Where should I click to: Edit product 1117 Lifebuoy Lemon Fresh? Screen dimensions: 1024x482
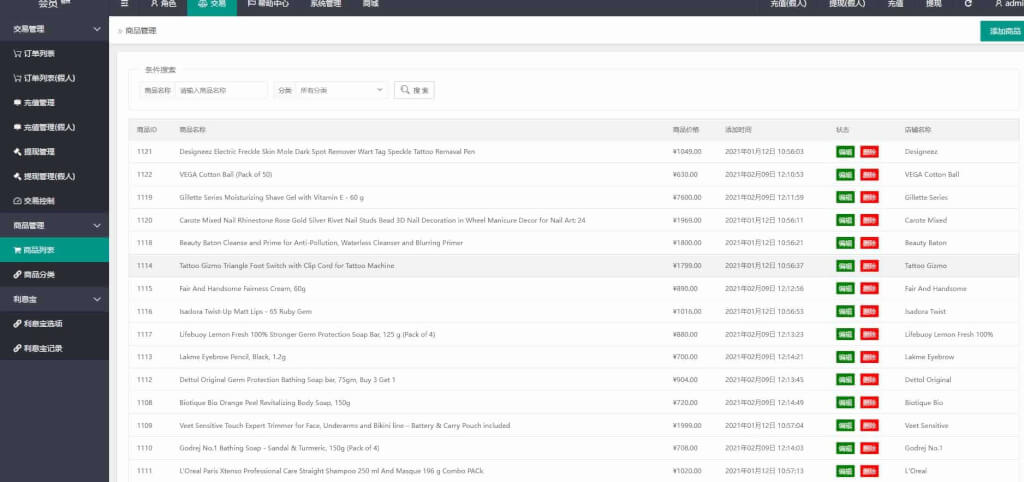(x=845, y=334)
